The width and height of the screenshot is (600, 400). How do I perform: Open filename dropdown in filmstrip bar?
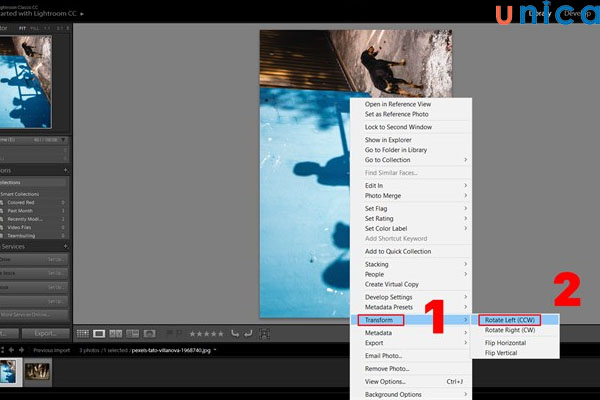click(214, 351)
